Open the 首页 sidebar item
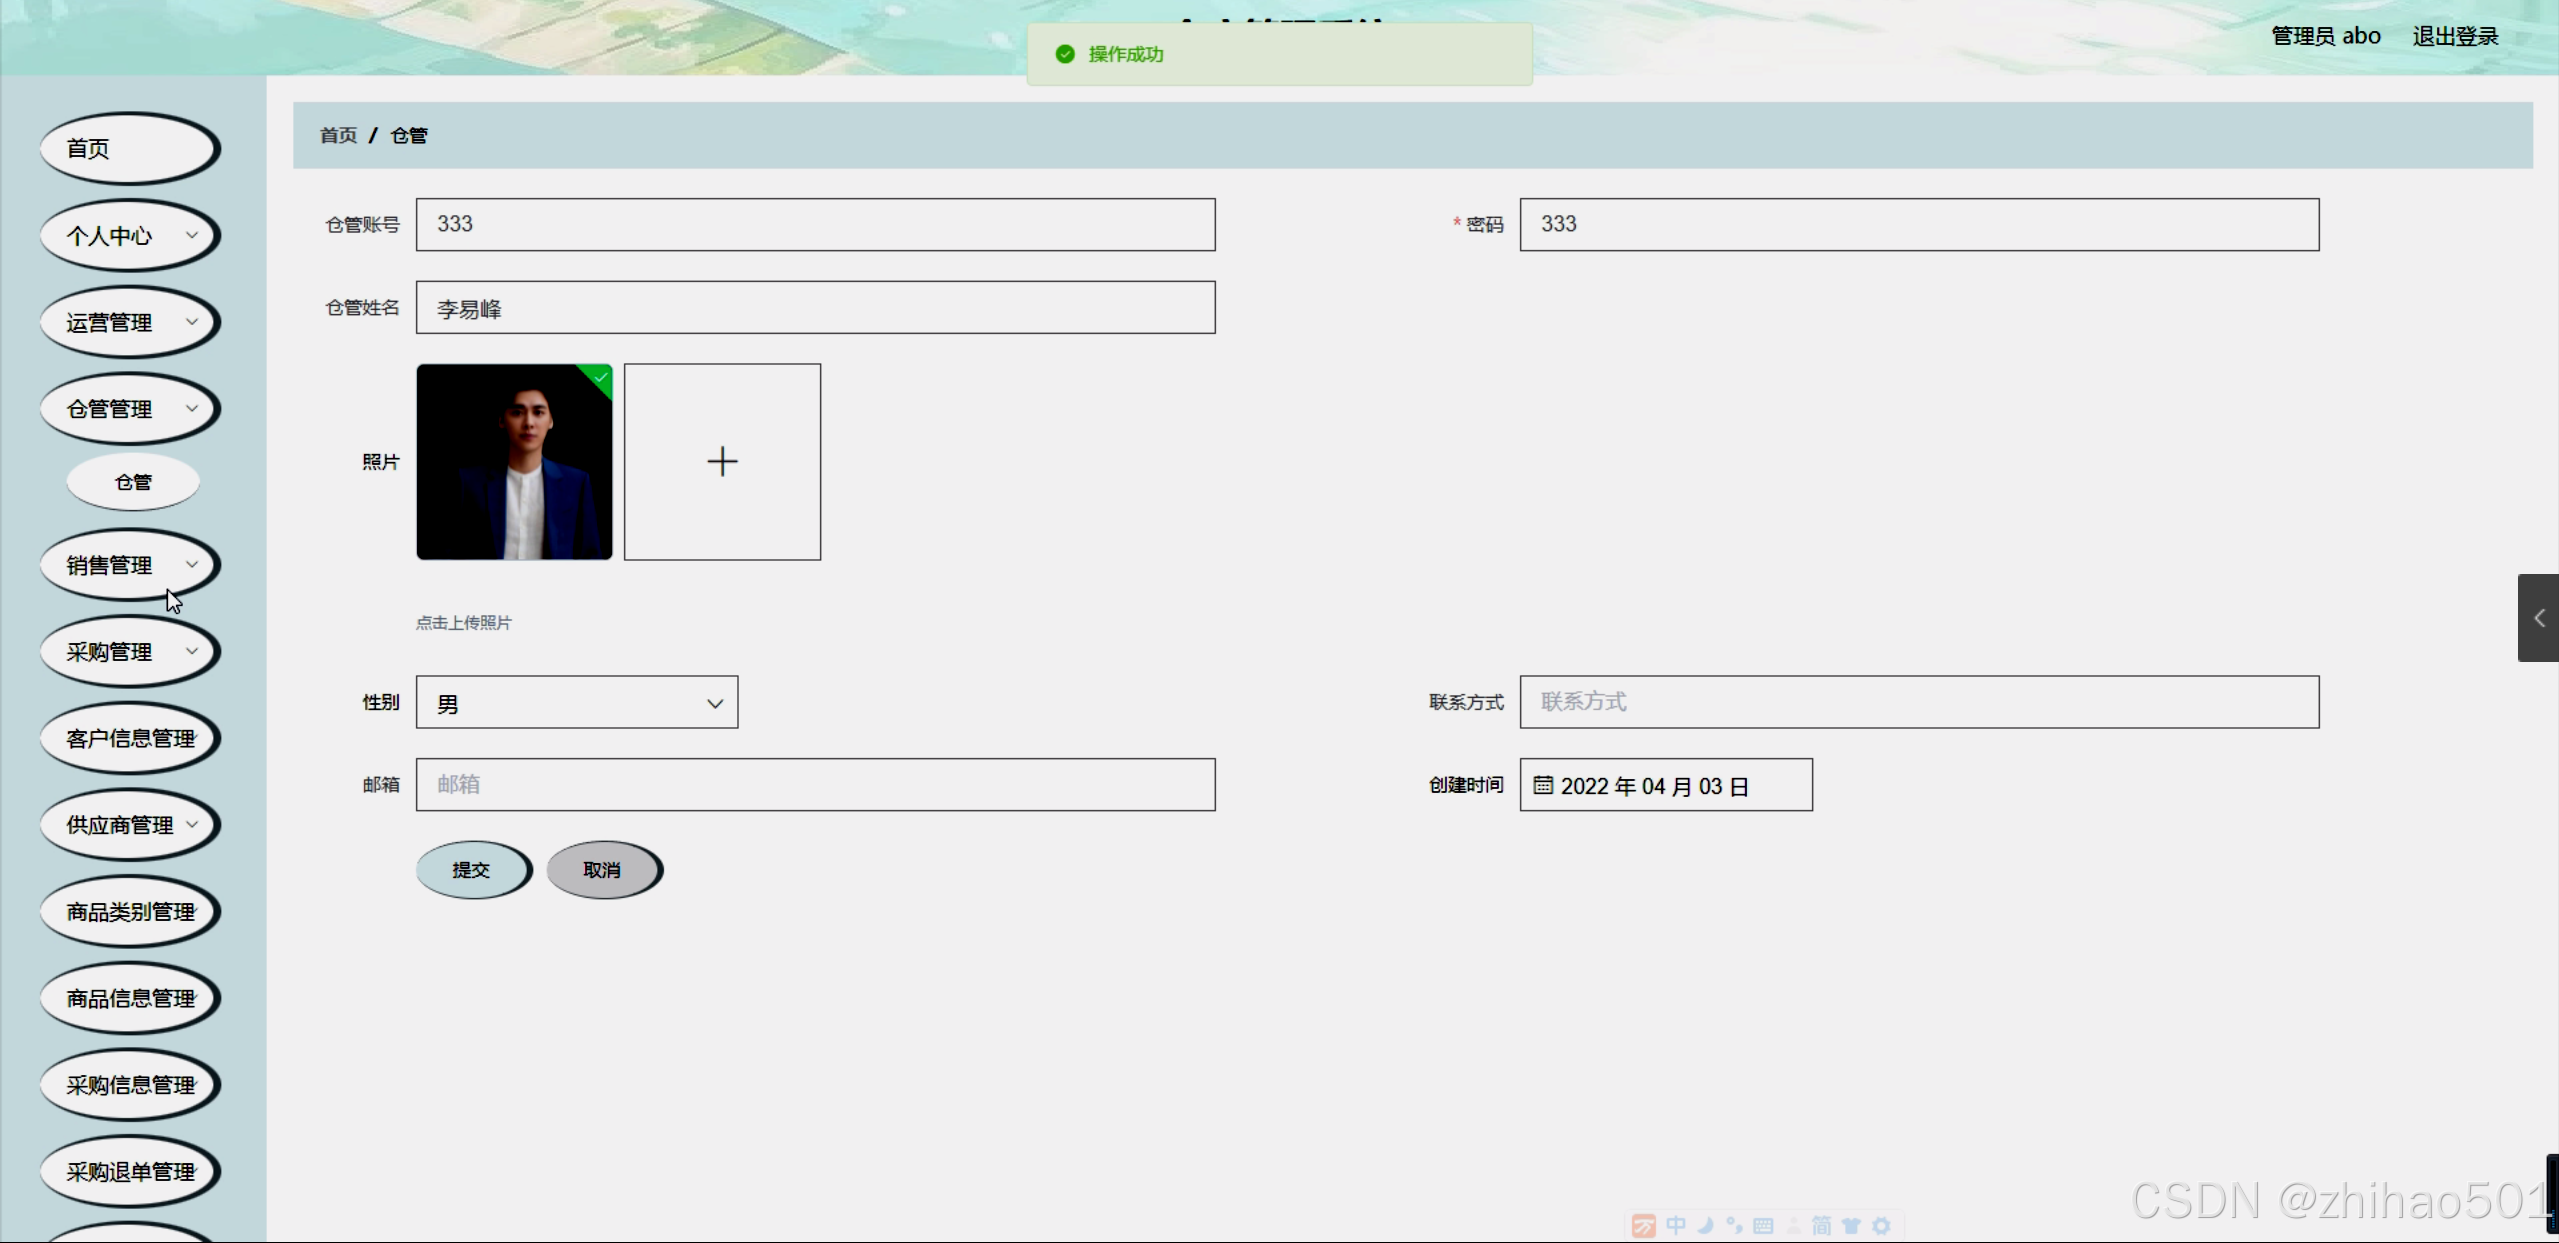 click(x=130, y=149)
